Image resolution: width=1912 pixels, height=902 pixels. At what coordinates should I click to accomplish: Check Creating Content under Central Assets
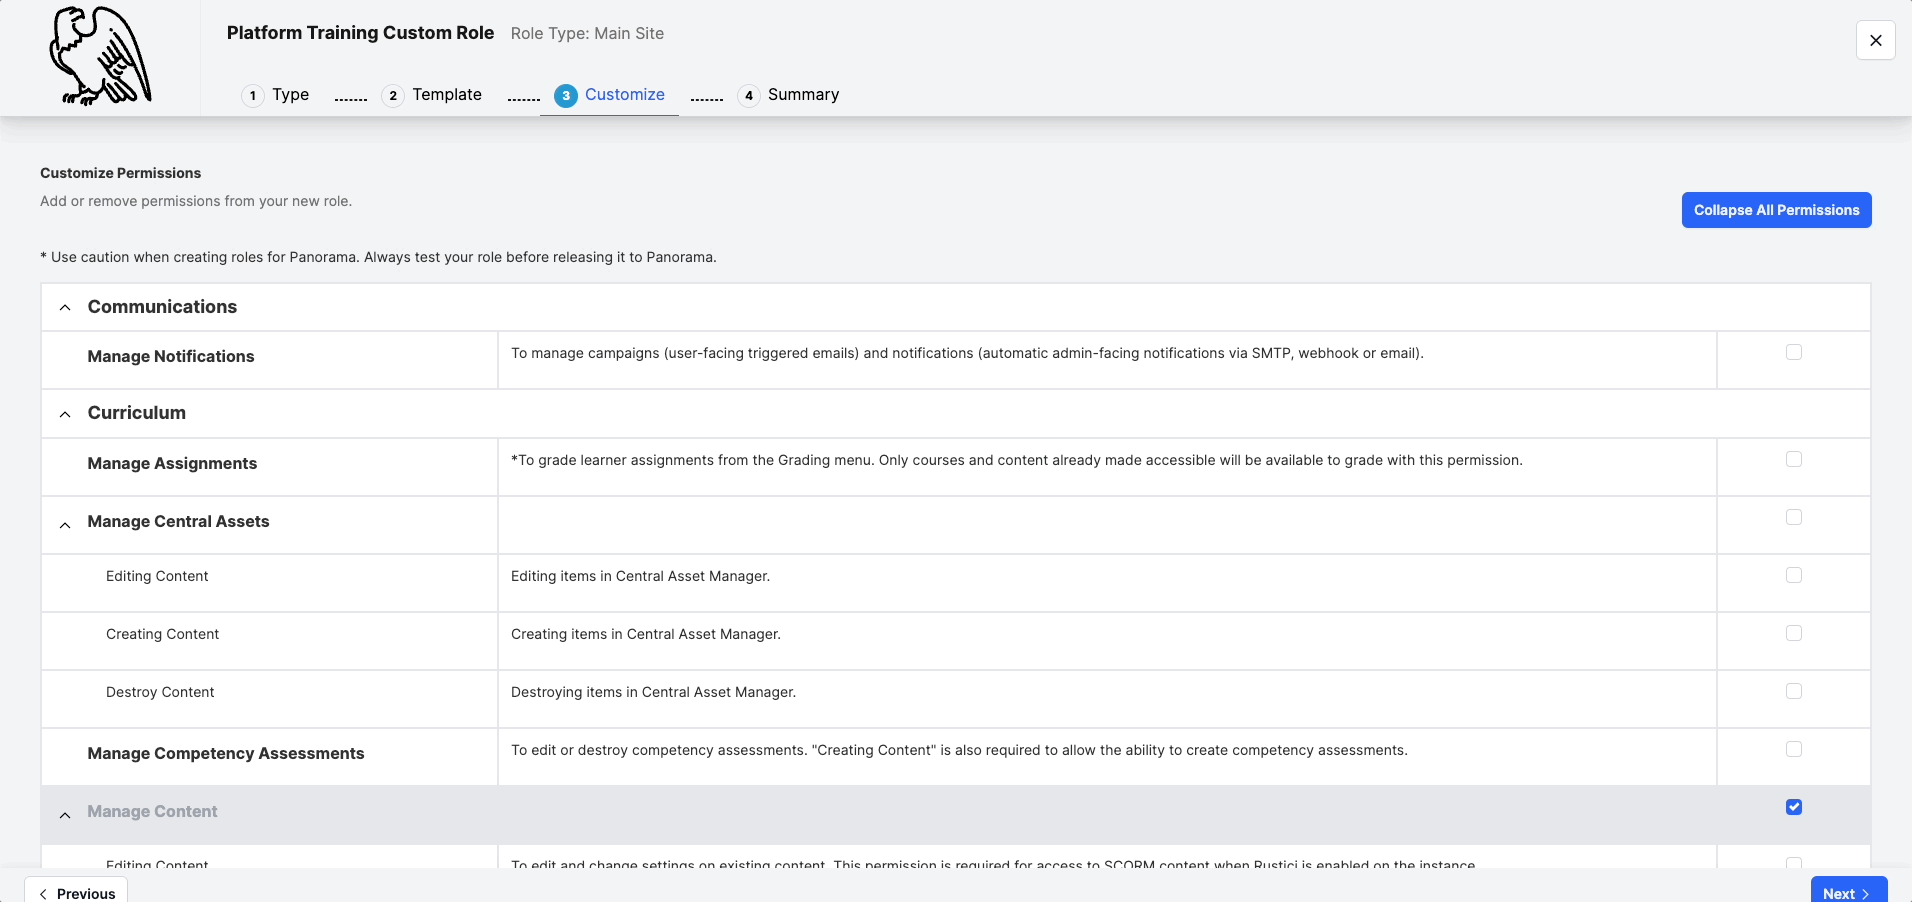coord(1794,633)
